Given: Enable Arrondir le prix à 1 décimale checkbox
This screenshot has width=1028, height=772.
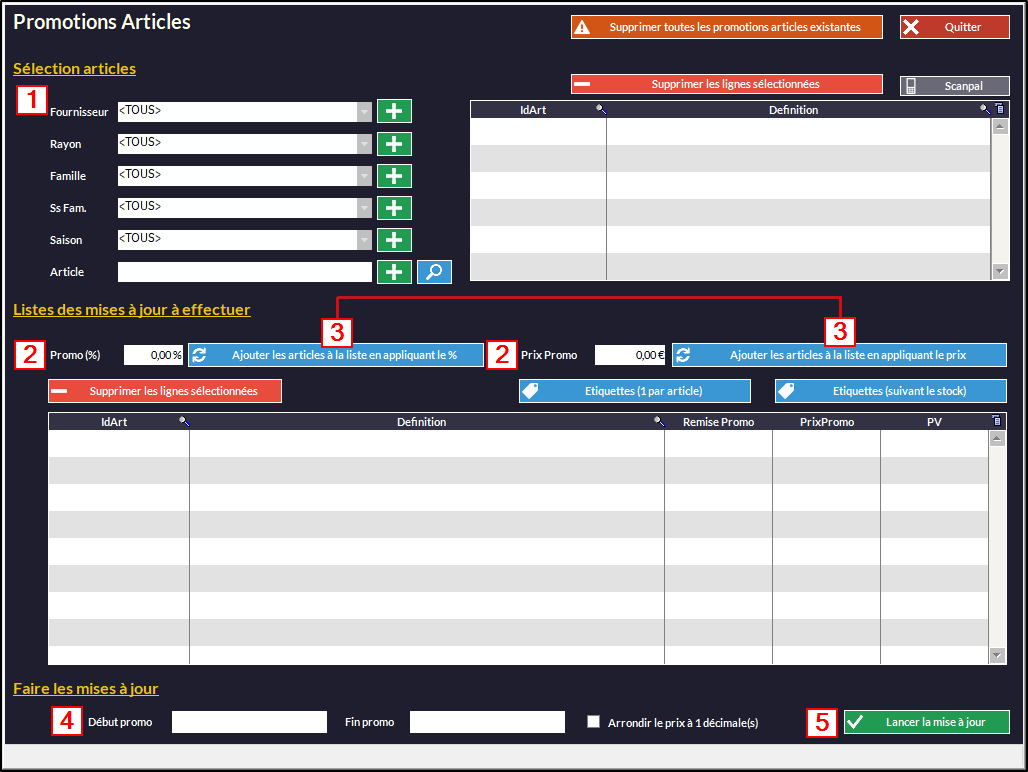Looking at the screenshot, I should point(594,722).
